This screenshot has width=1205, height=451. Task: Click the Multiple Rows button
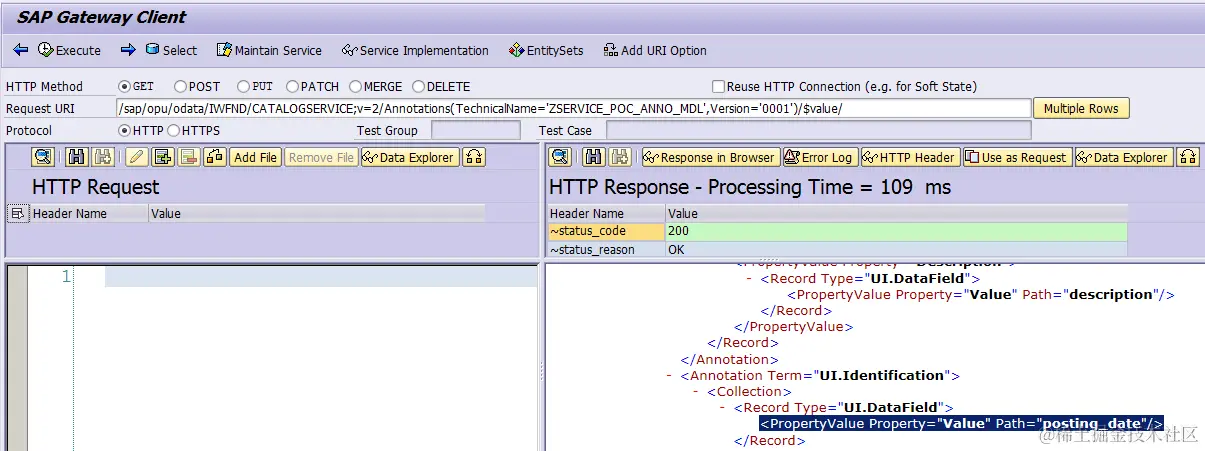(x=1081, y=108)
